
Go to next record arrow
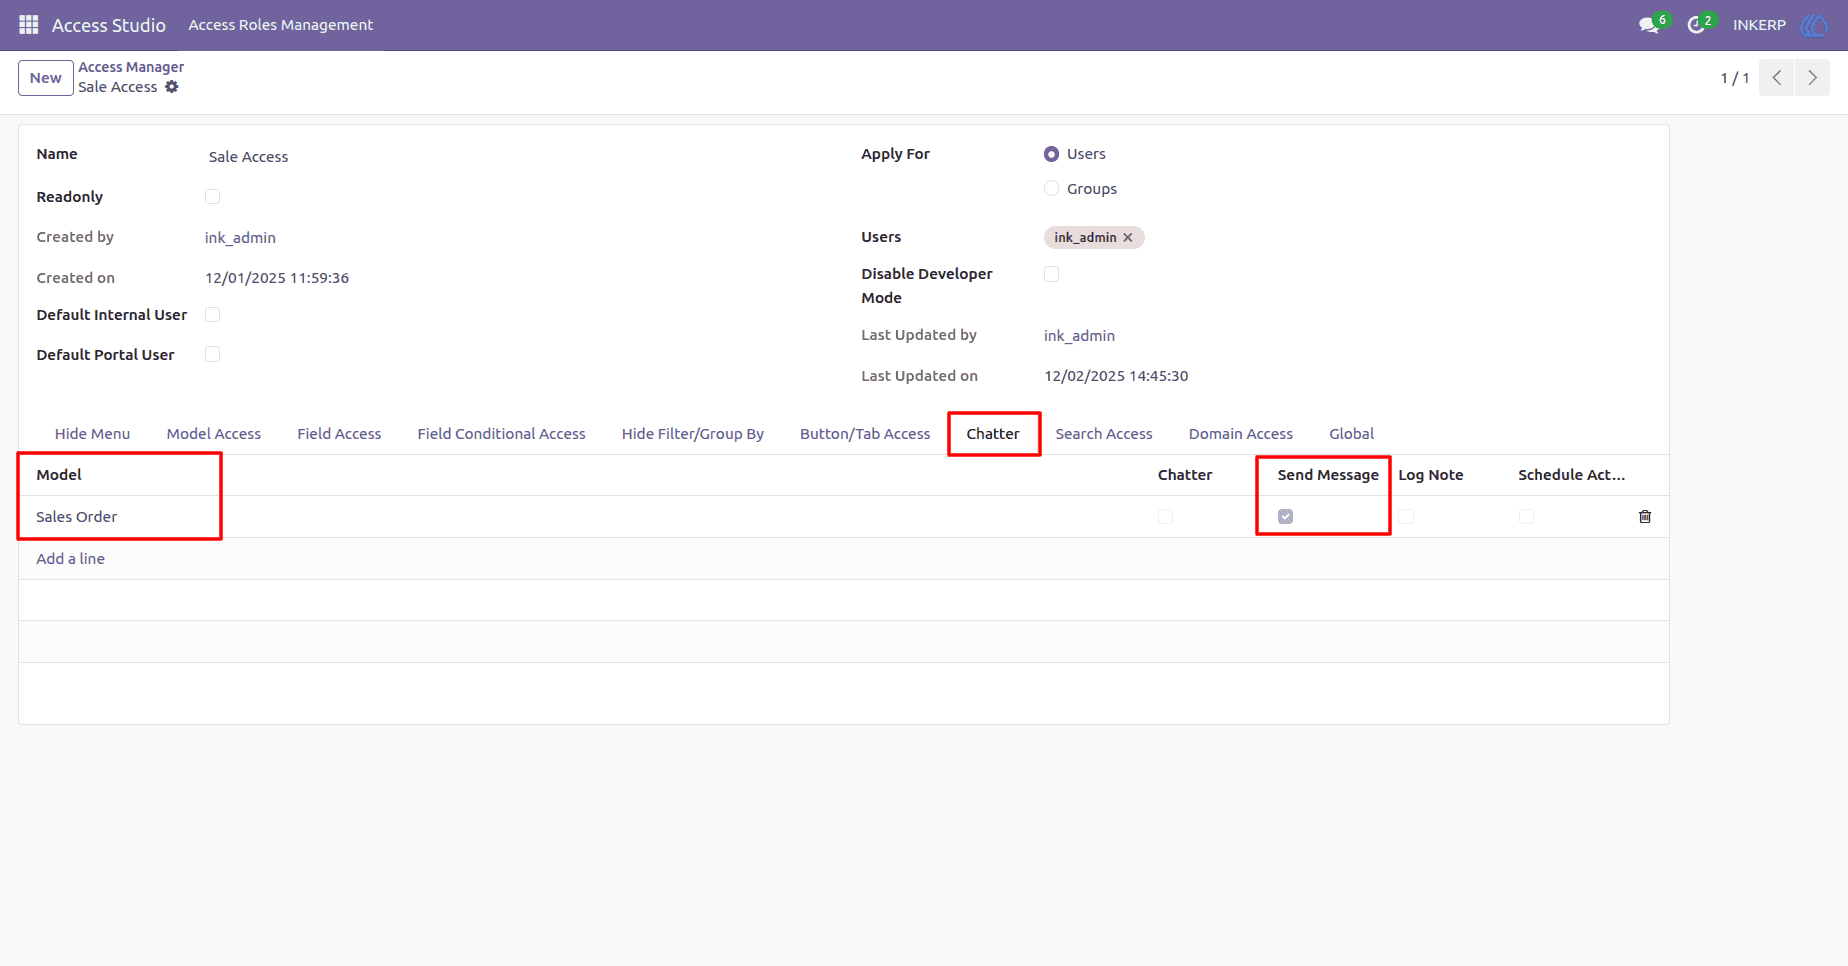pos(1812,78)
